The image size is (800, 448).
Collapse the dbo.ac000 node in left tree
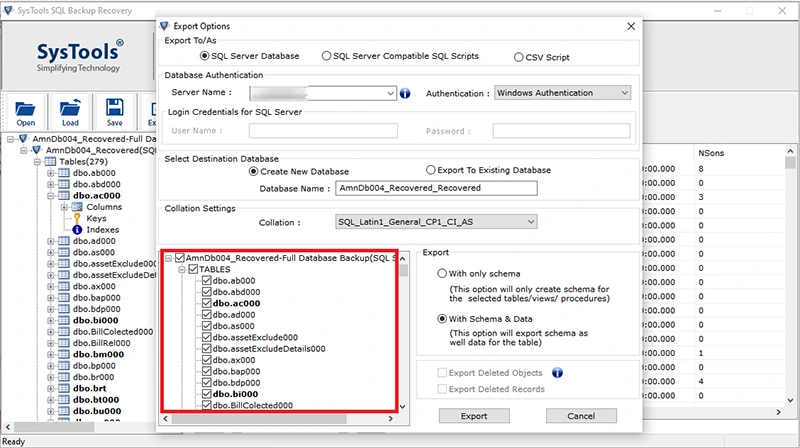51,196
